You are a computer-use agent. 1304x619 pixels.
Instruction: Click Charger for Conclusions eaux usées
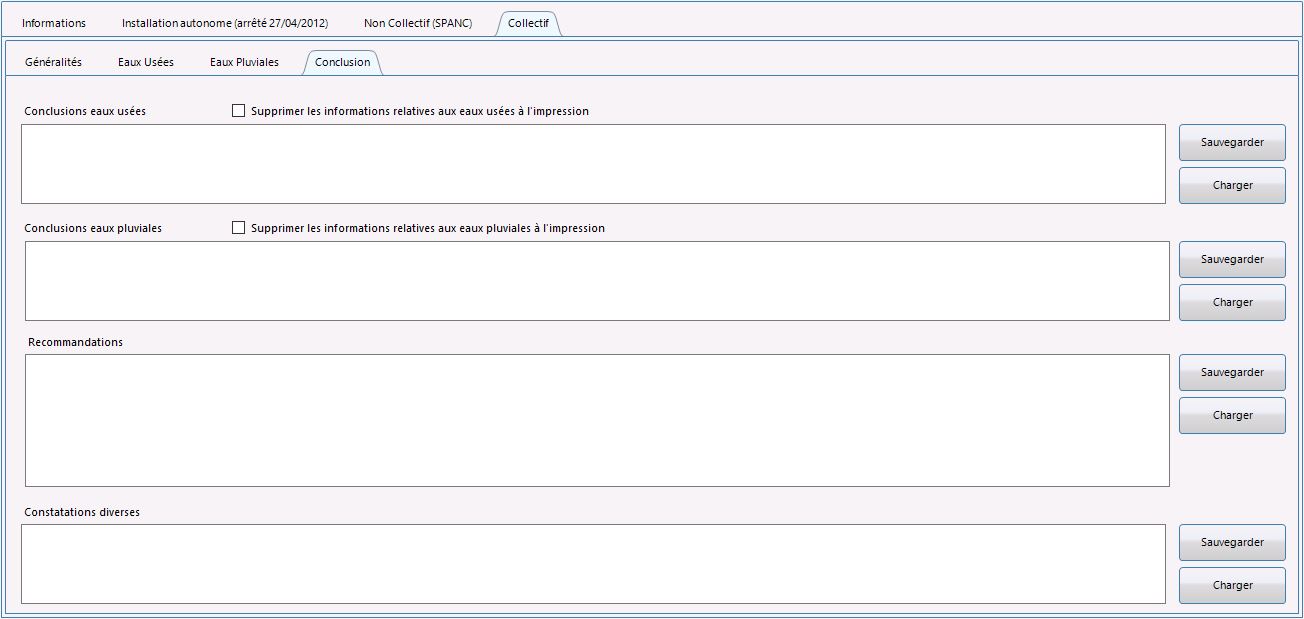(x=1232, y=185)
